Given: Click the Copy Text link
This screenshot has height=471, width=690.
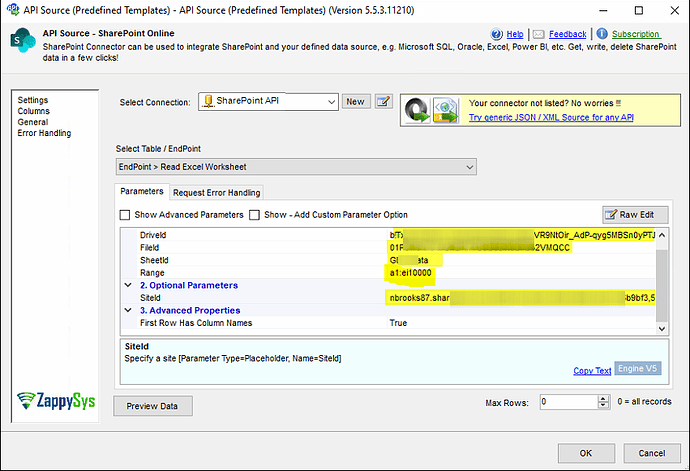Looking at the screenshot, I should pos(592,371).
